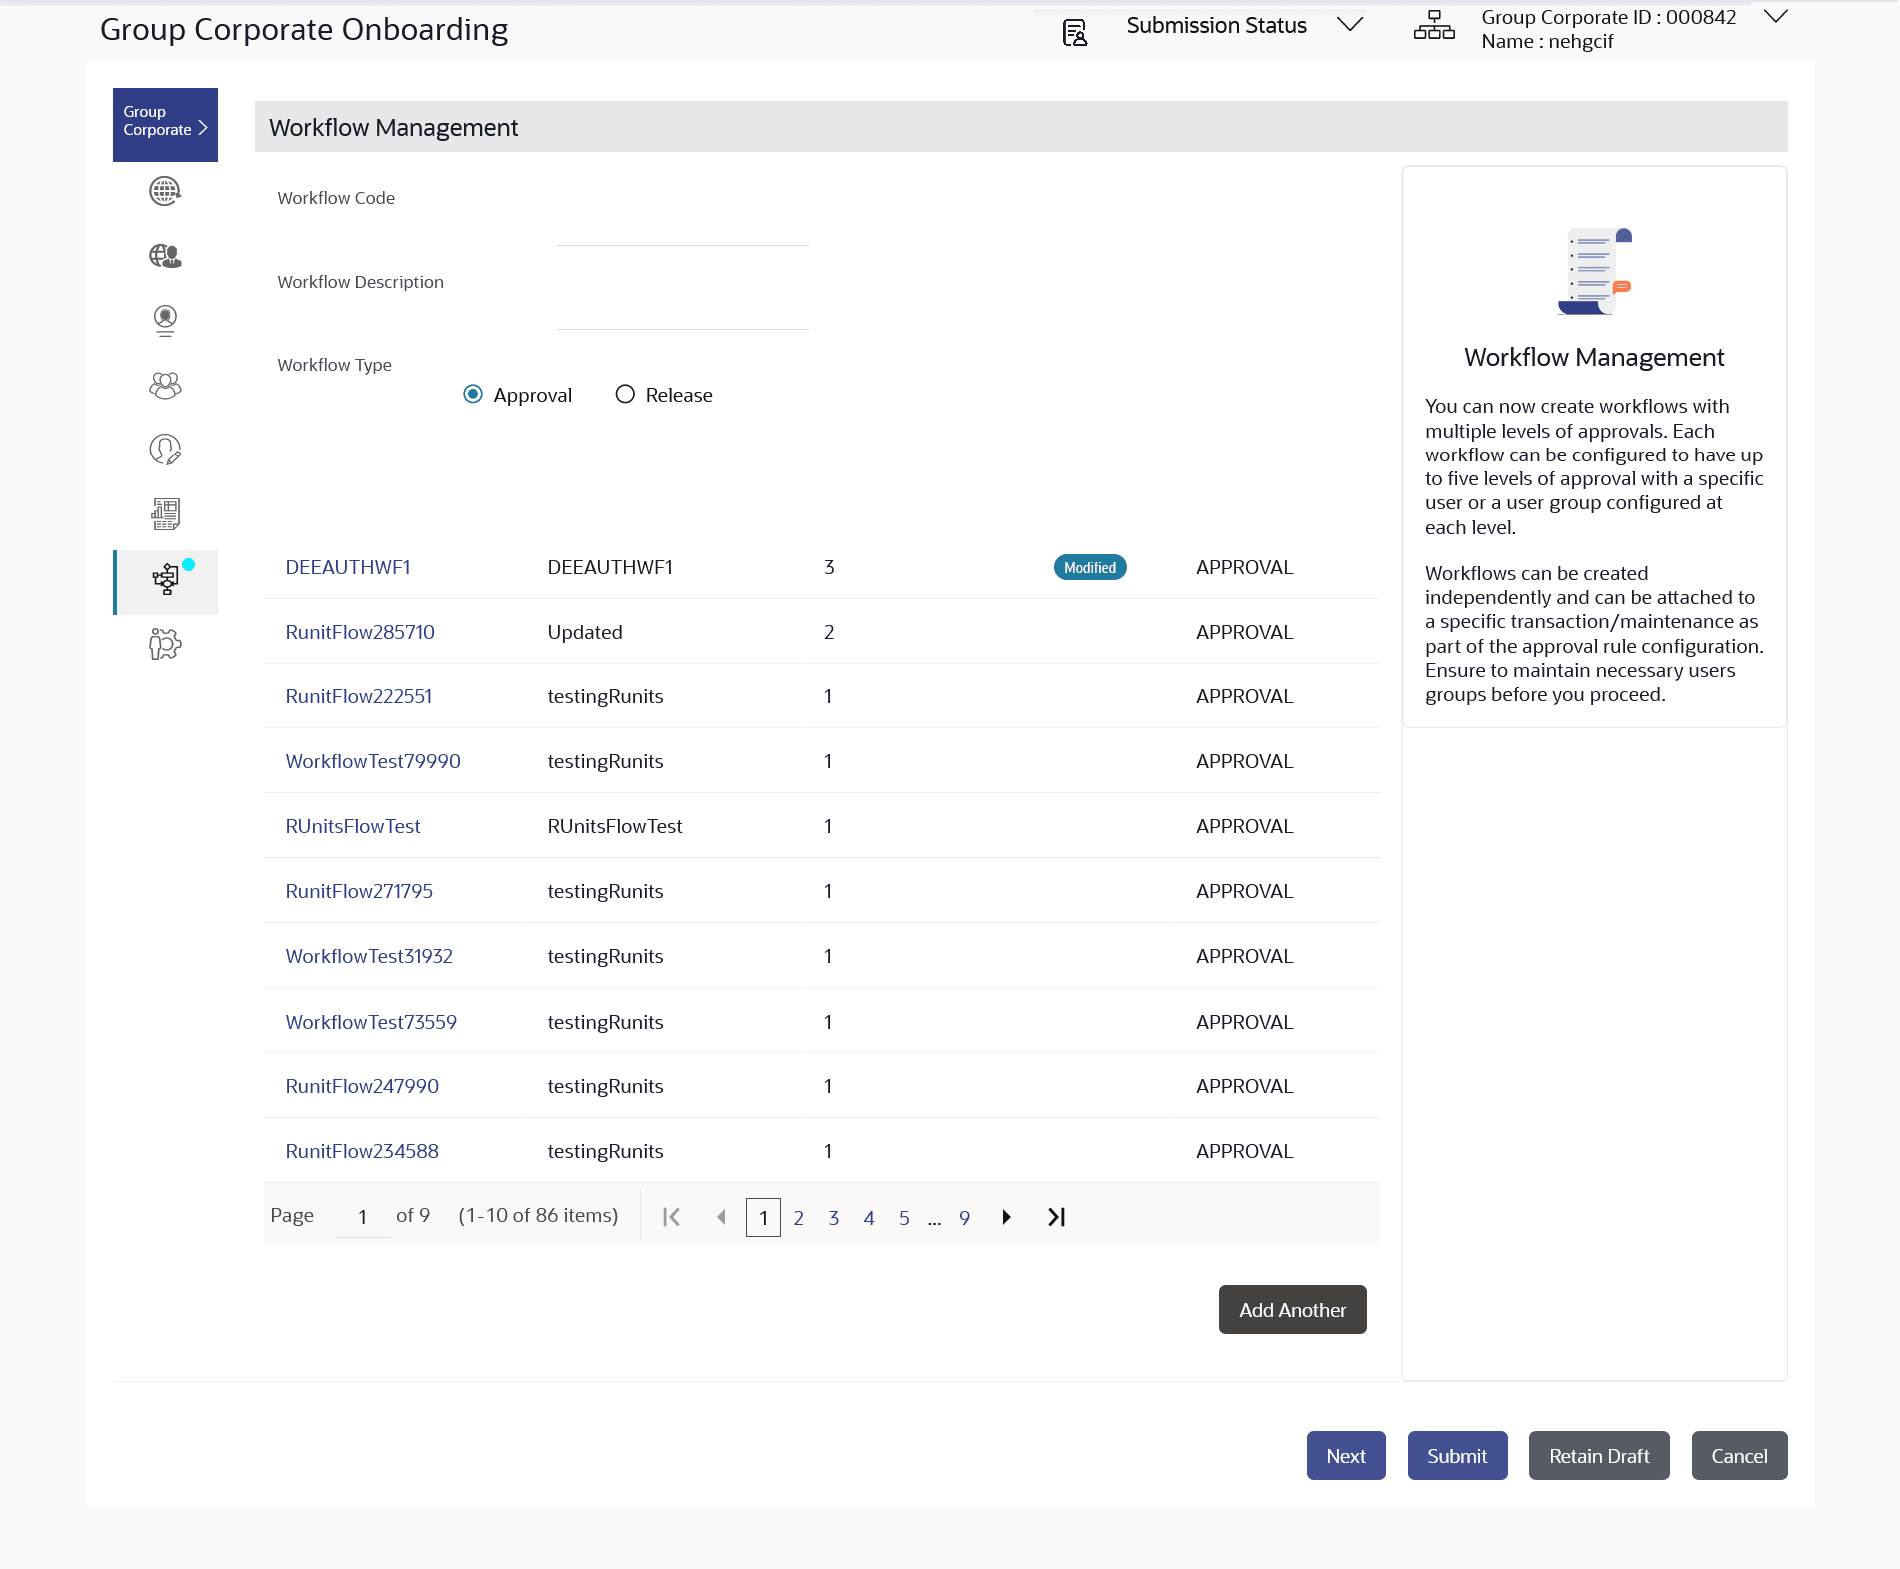Focus the Workflow Code input field
This screenshot has width=1900, height=1569.
pos(682,228)
